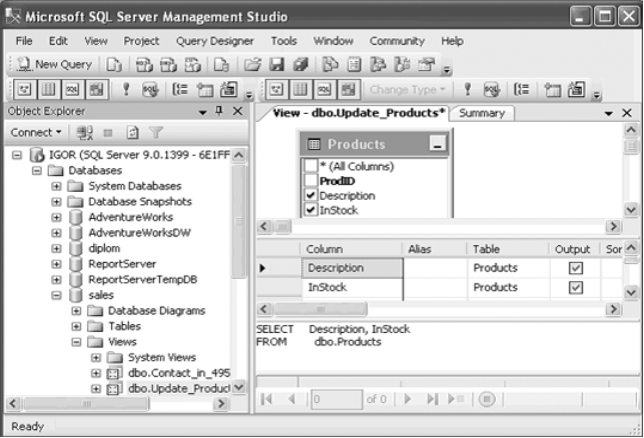Click the Stop icon in Object Explorer
Image resolution: width=644 pixels, height=438 pixels.
click(x=108, y=133)
